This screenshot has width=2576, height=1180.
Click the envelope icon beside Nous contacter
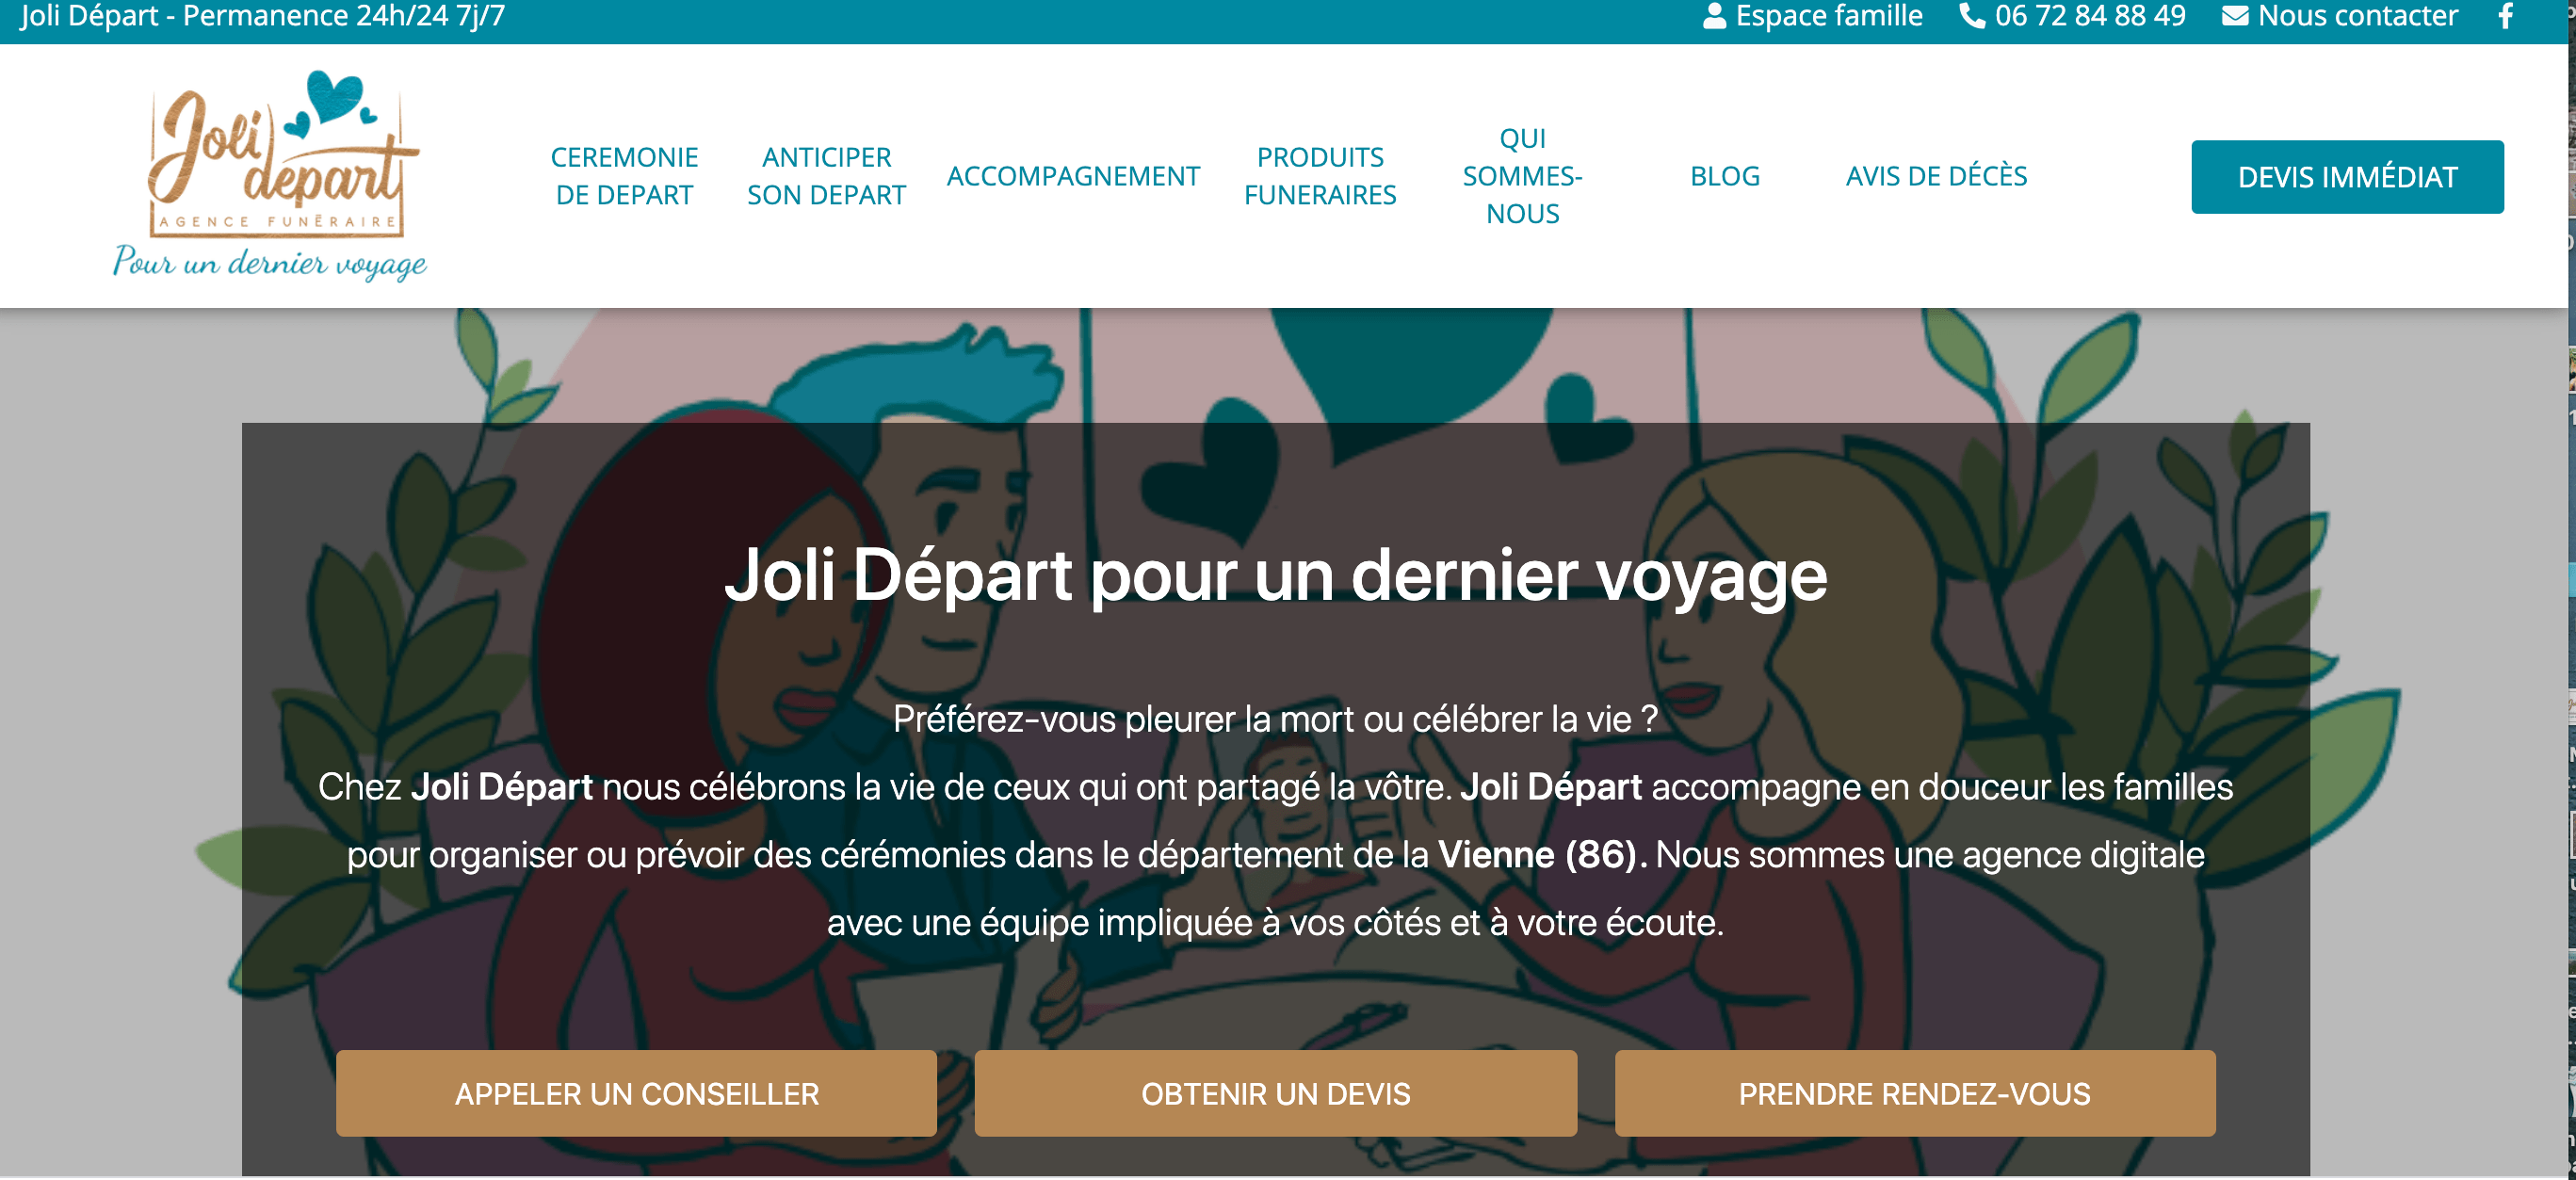(2235, 16)
